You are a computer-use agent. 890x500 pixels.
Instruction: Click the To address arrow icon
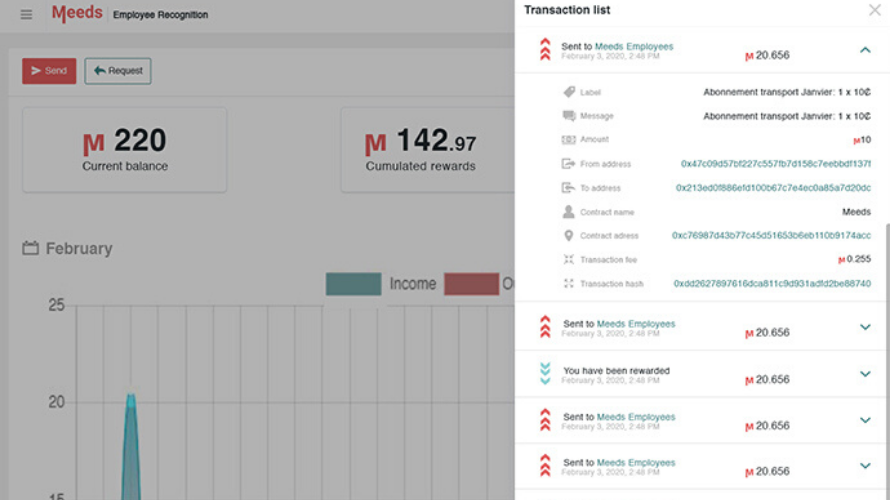click(568, 188)
